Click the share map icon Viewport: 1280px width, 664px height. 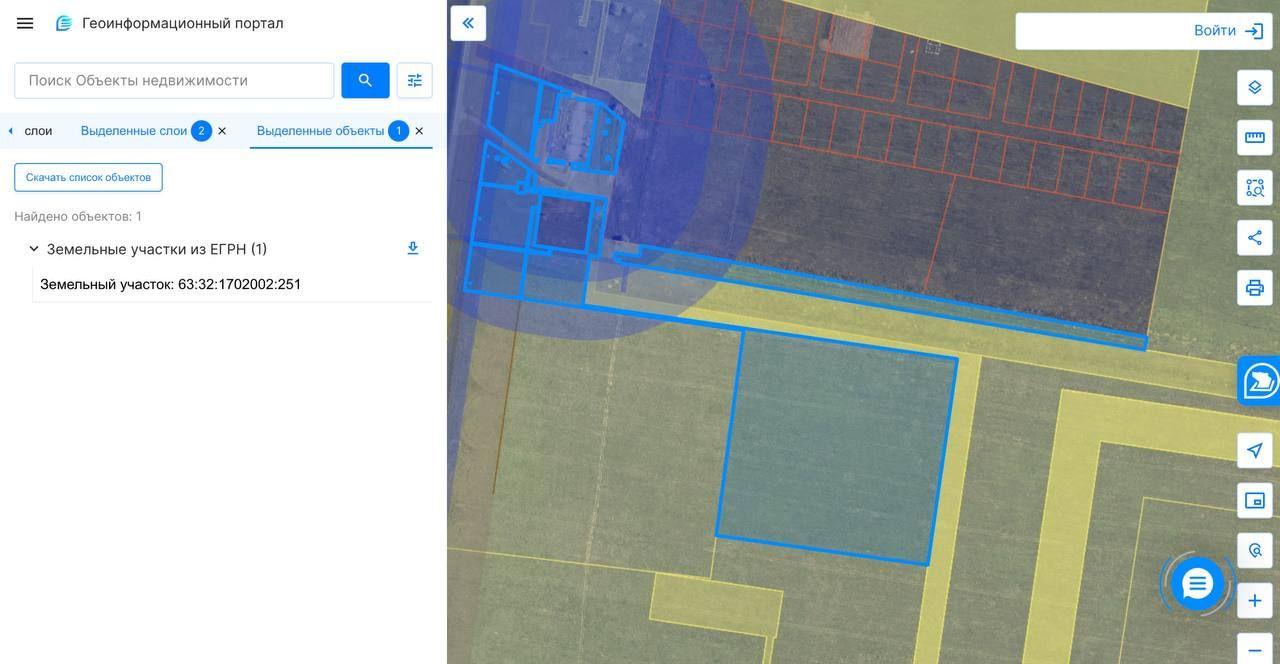click(1255, 237)
